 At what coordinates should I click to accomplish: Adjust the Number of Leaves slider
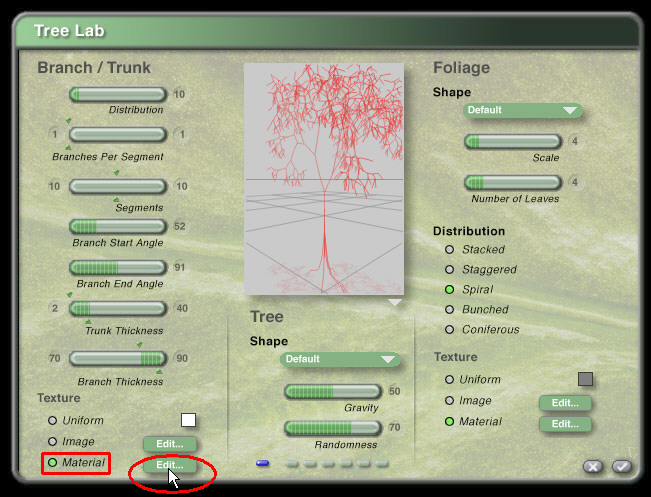pos(513,182)
